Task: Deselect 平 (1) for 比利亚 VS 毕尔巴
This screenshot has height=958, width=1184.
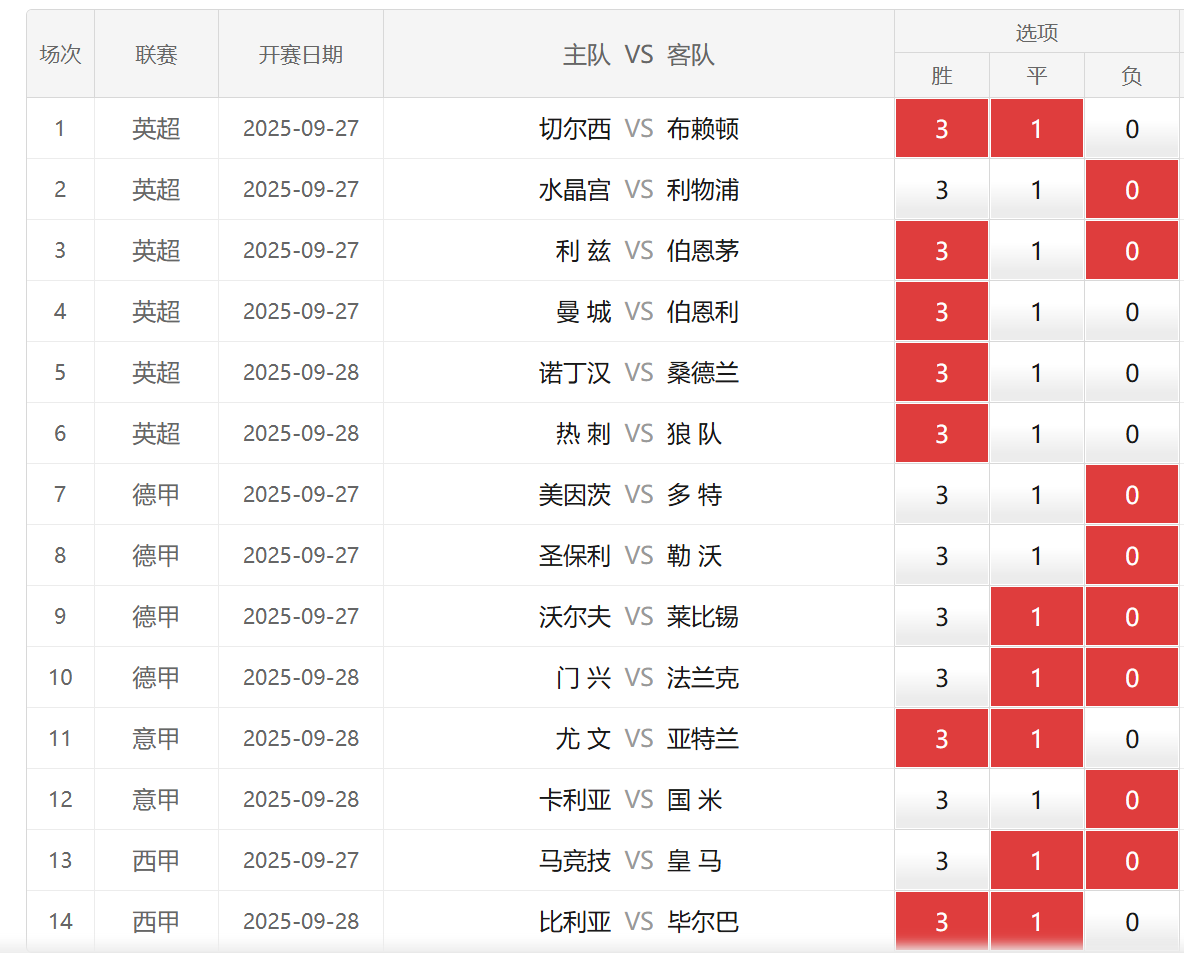Action: (1036, 921)
